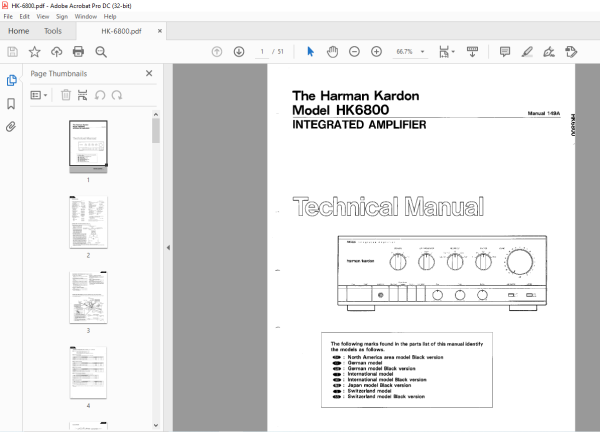Click the Save file icon
600x432 pixels.
(13, 52)
